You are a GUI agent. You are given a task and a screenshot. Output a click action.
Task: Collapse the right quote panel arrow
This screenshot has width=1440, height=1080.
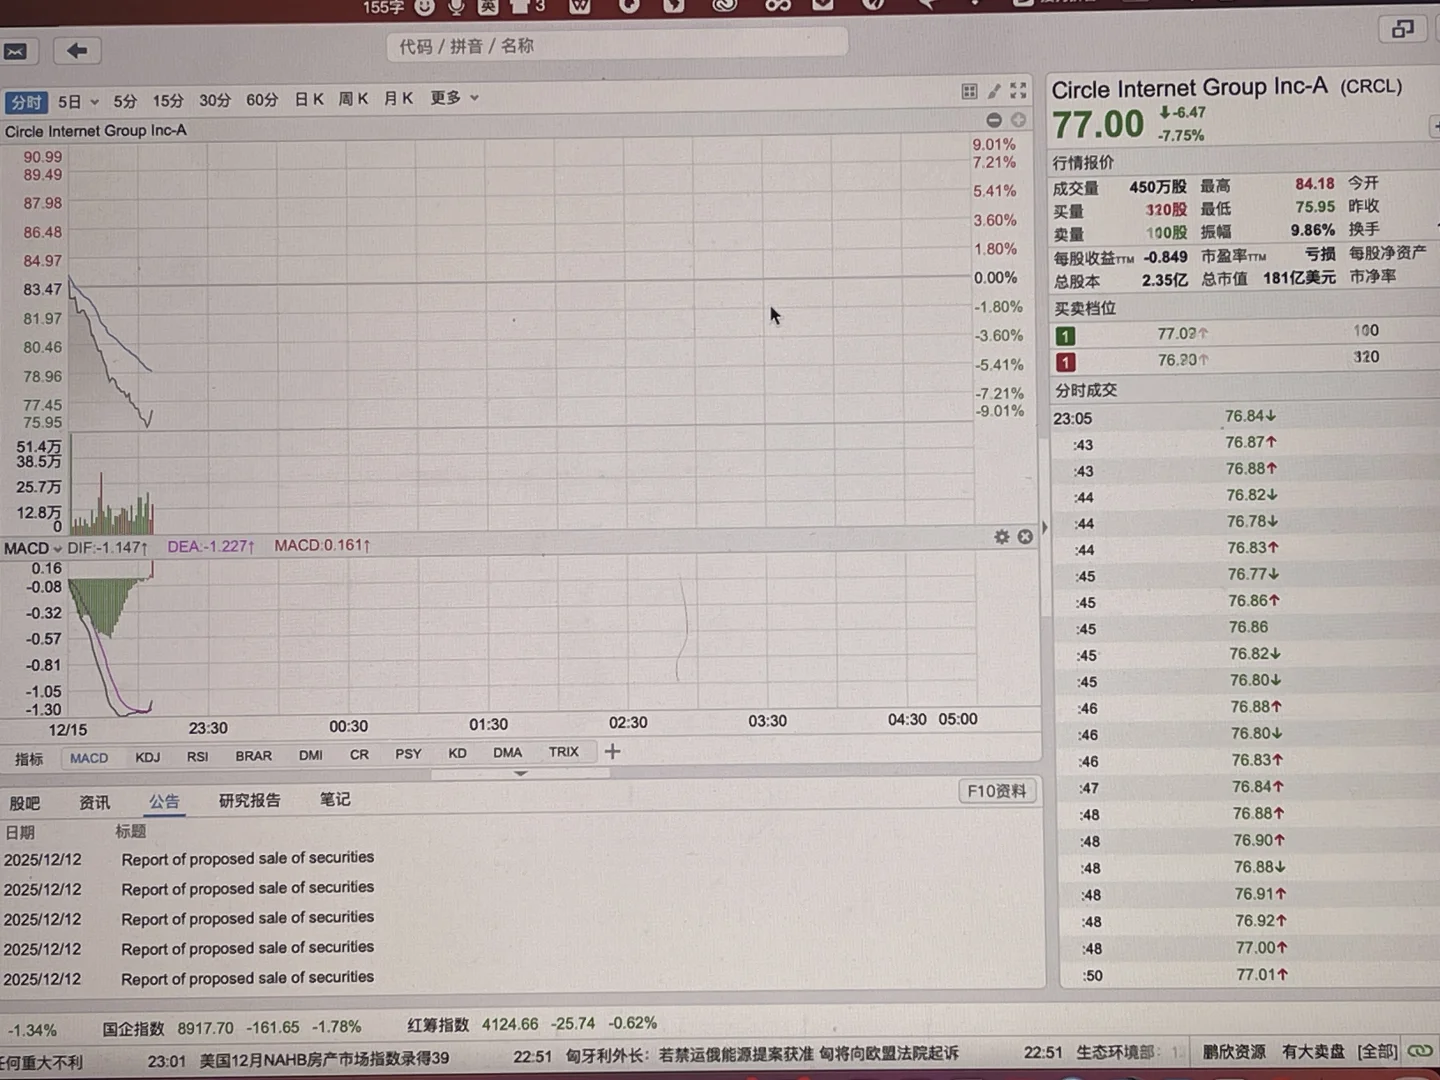click(1045, 527)
